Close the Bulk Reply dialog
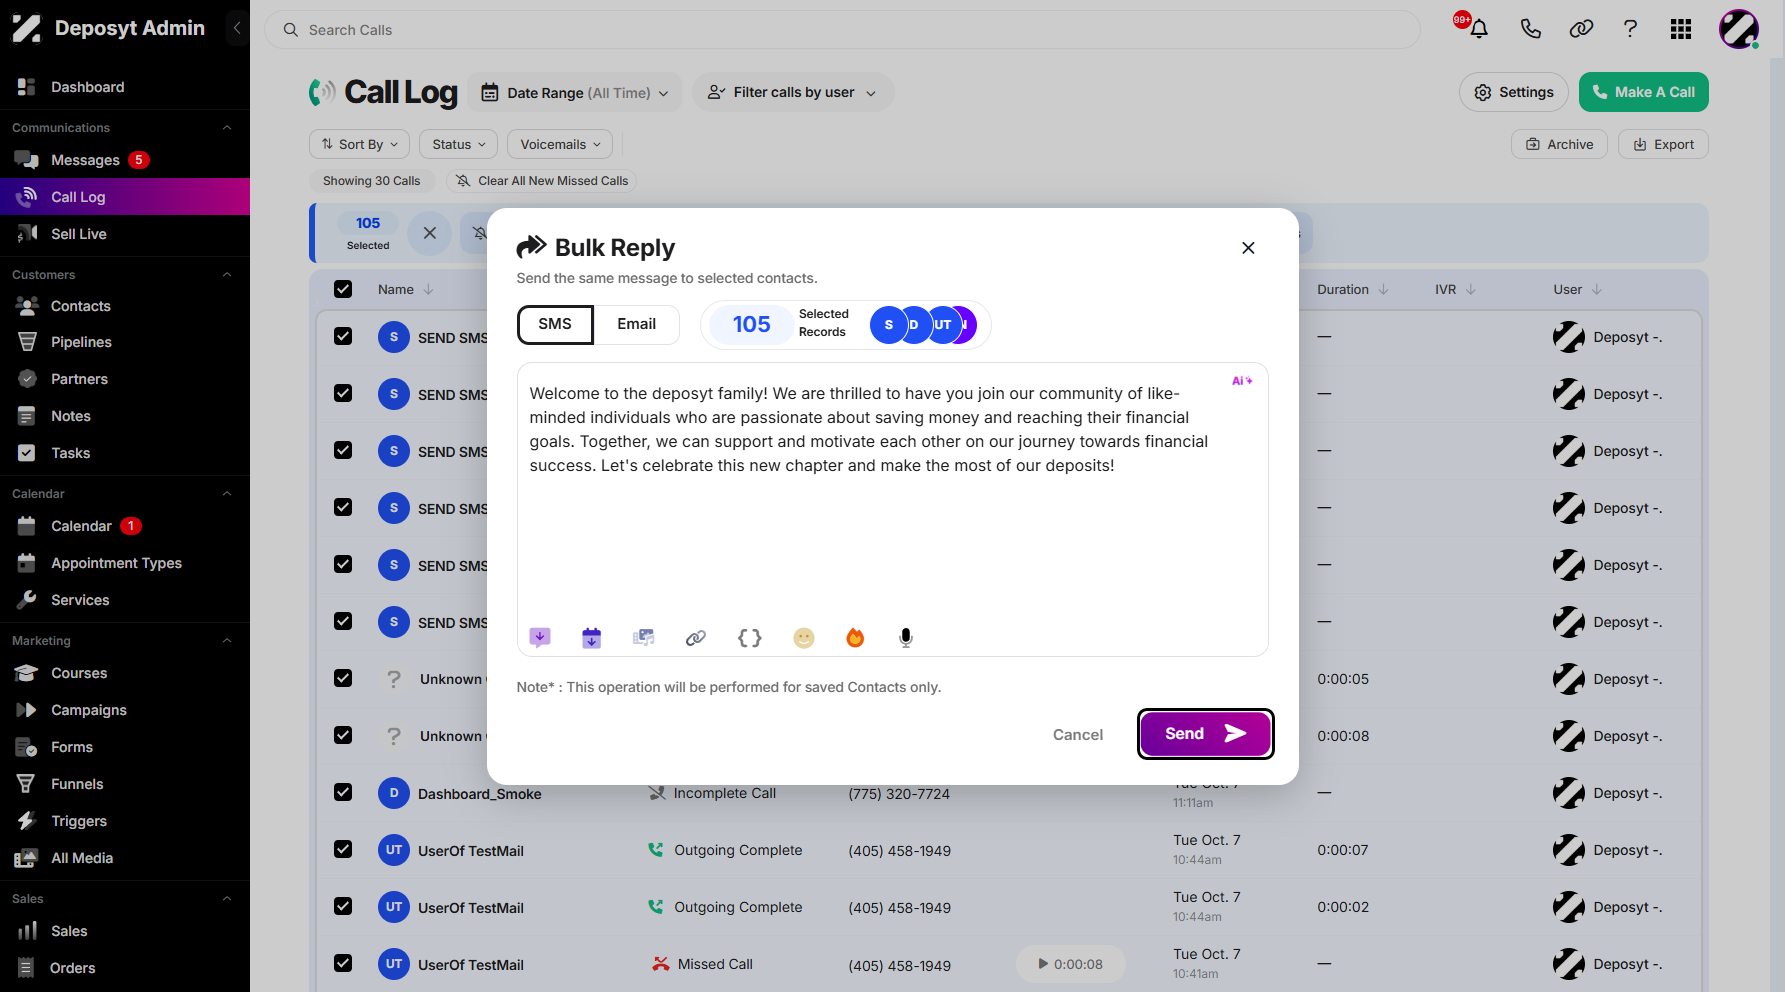 pyautogui.click(x=1248, y=248)
